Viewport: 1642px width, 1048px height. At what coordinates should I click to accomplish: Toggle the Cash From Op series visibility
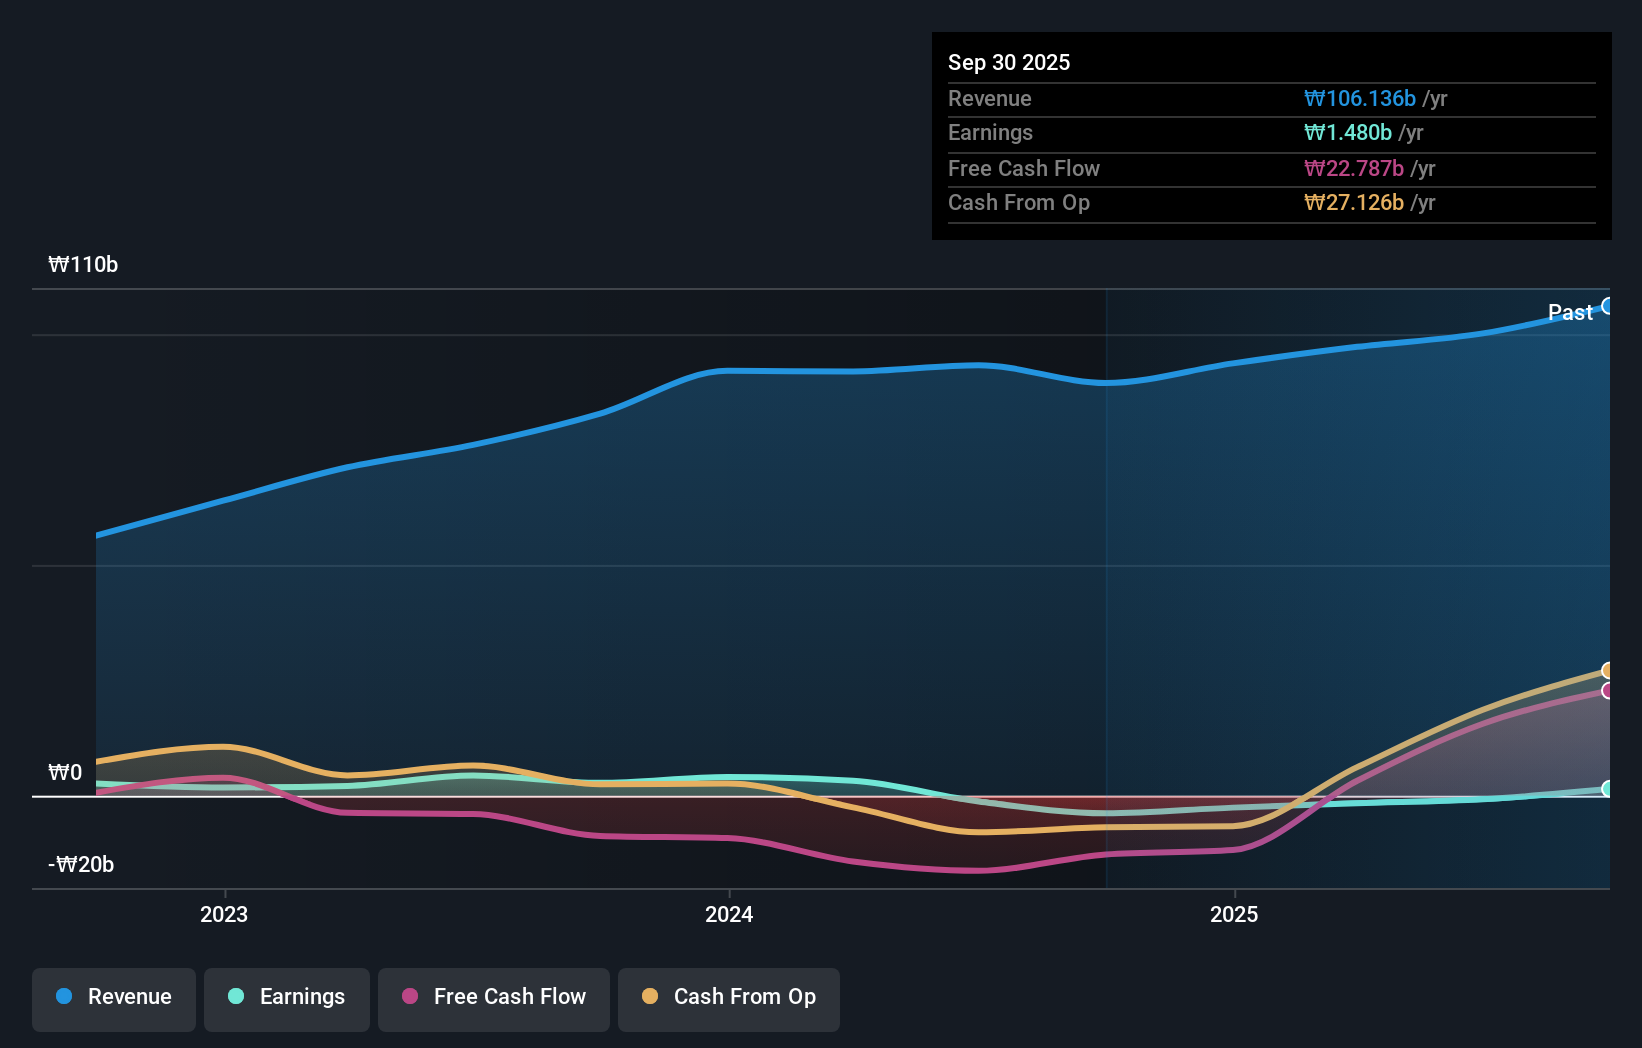point(728,998)
